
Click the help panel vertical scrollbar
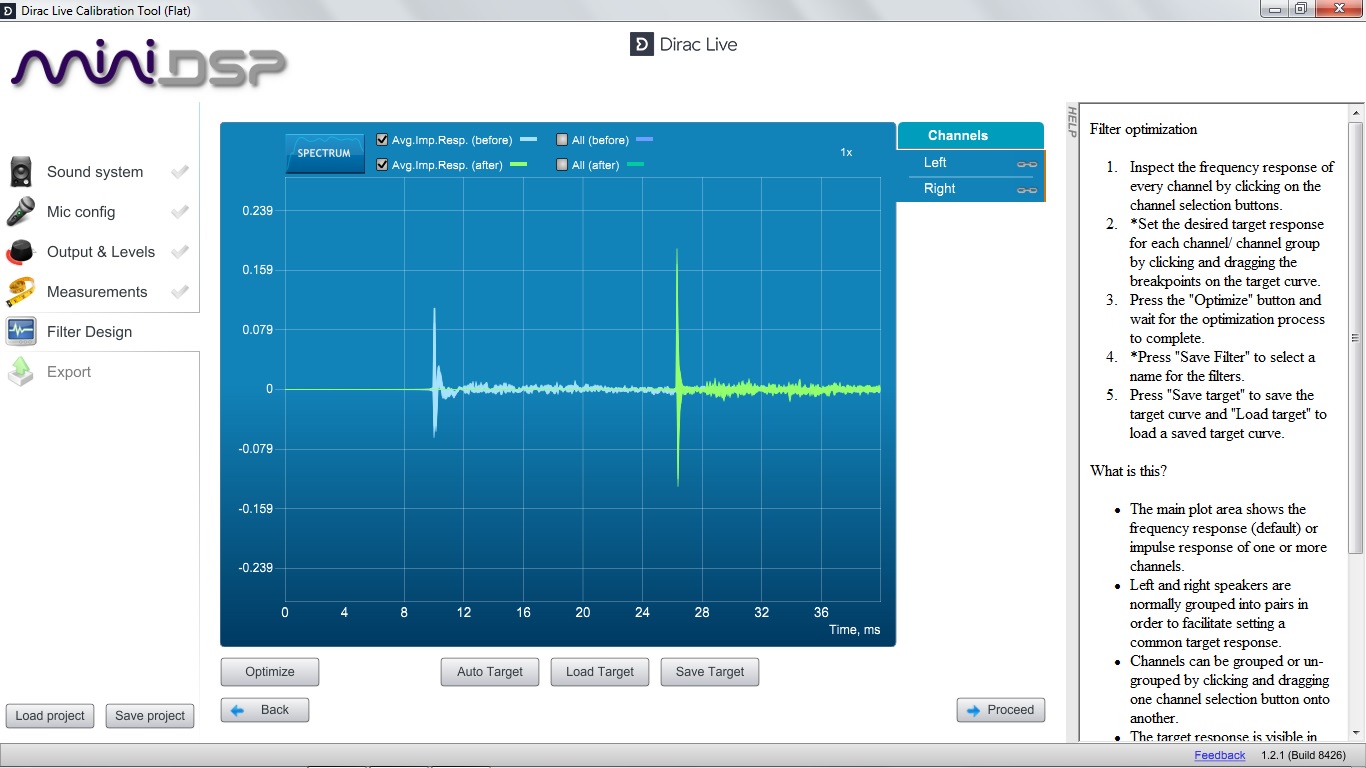tap(1355, 338)
